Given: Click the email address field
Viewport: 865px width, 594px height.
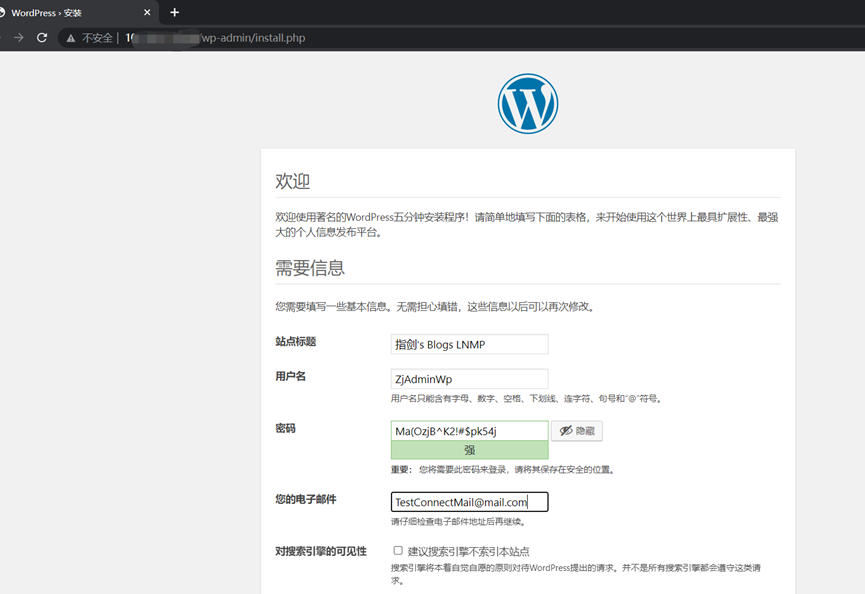Looking at the screenshot, I should coord(469,502).
